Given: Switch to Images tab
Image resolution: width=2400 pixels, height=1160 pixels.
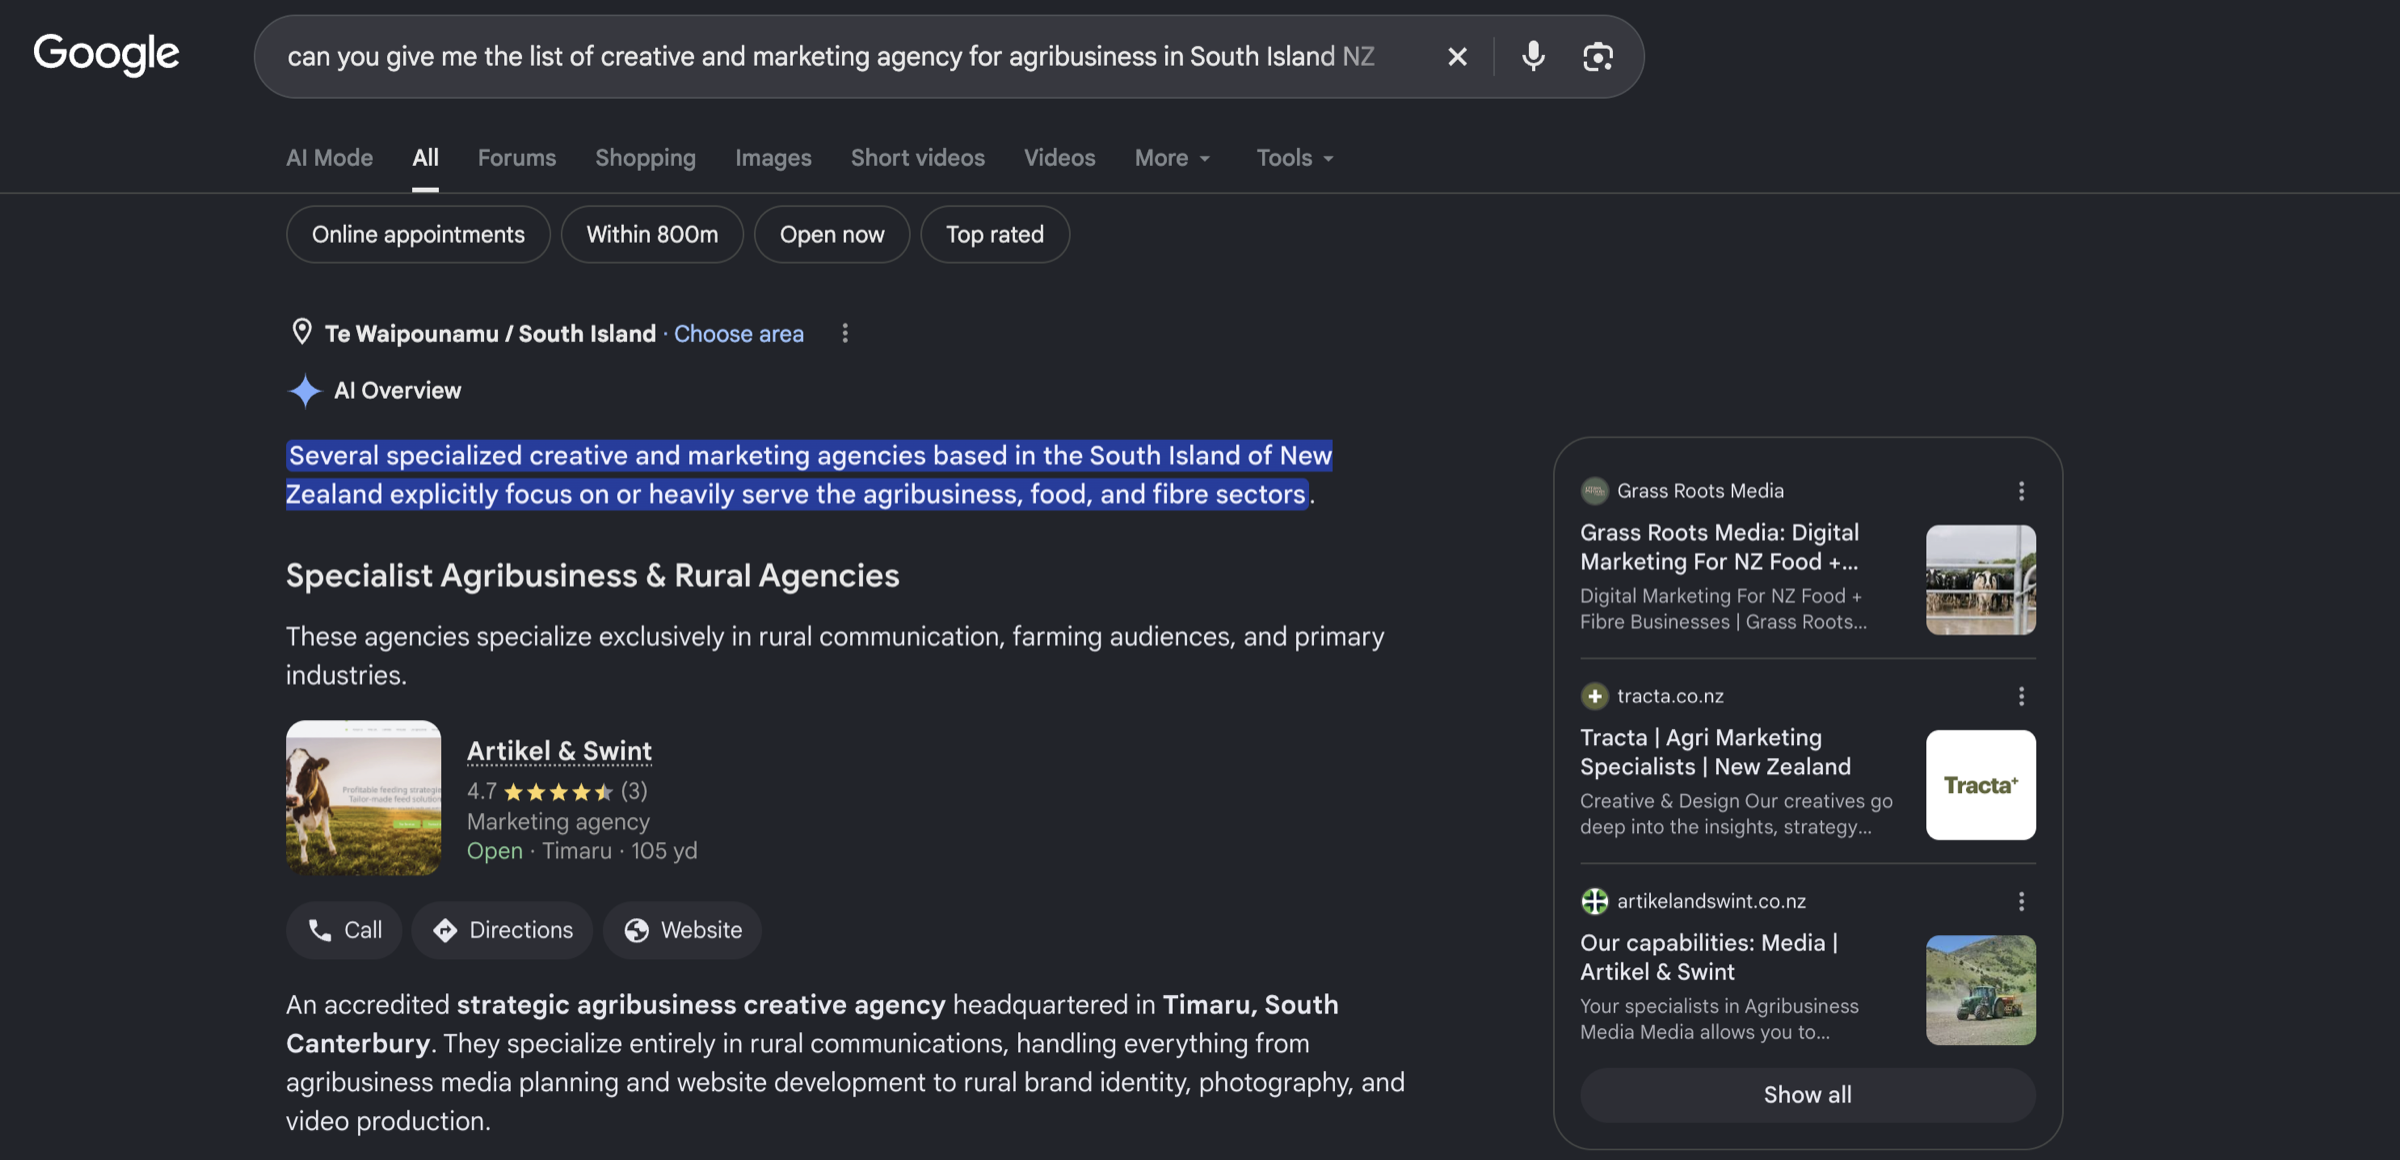Looking at the screenshot, I should pyautogui.click(x=773, y=158).
